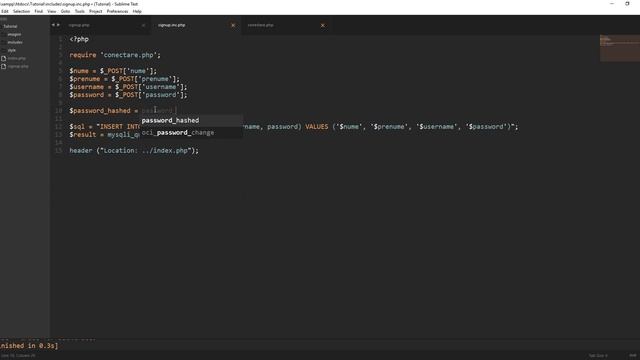Open the View menu
Image resolution: width=640 pixels, height=360 pixels.
click(51, 11)
